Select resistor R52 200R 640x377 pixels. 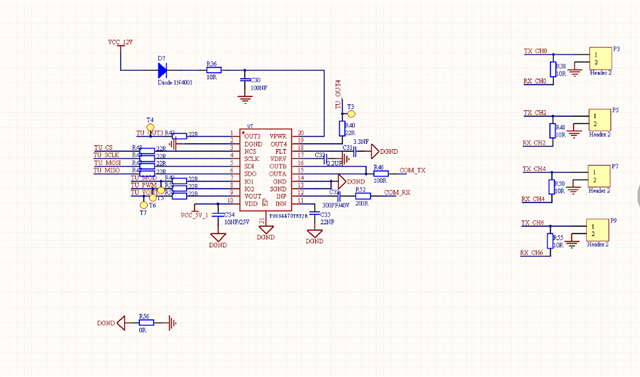click(x=363, y=196)
